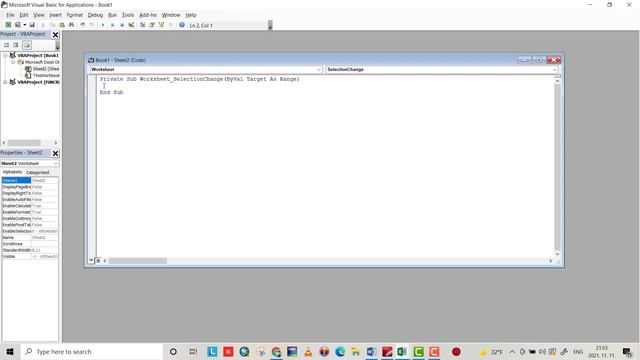Image resolution: width=640 pixels, height=360 pixels.
Task: Open the Sheet2 Worksheet object dropdown in Properties
Action: (56, 163)
